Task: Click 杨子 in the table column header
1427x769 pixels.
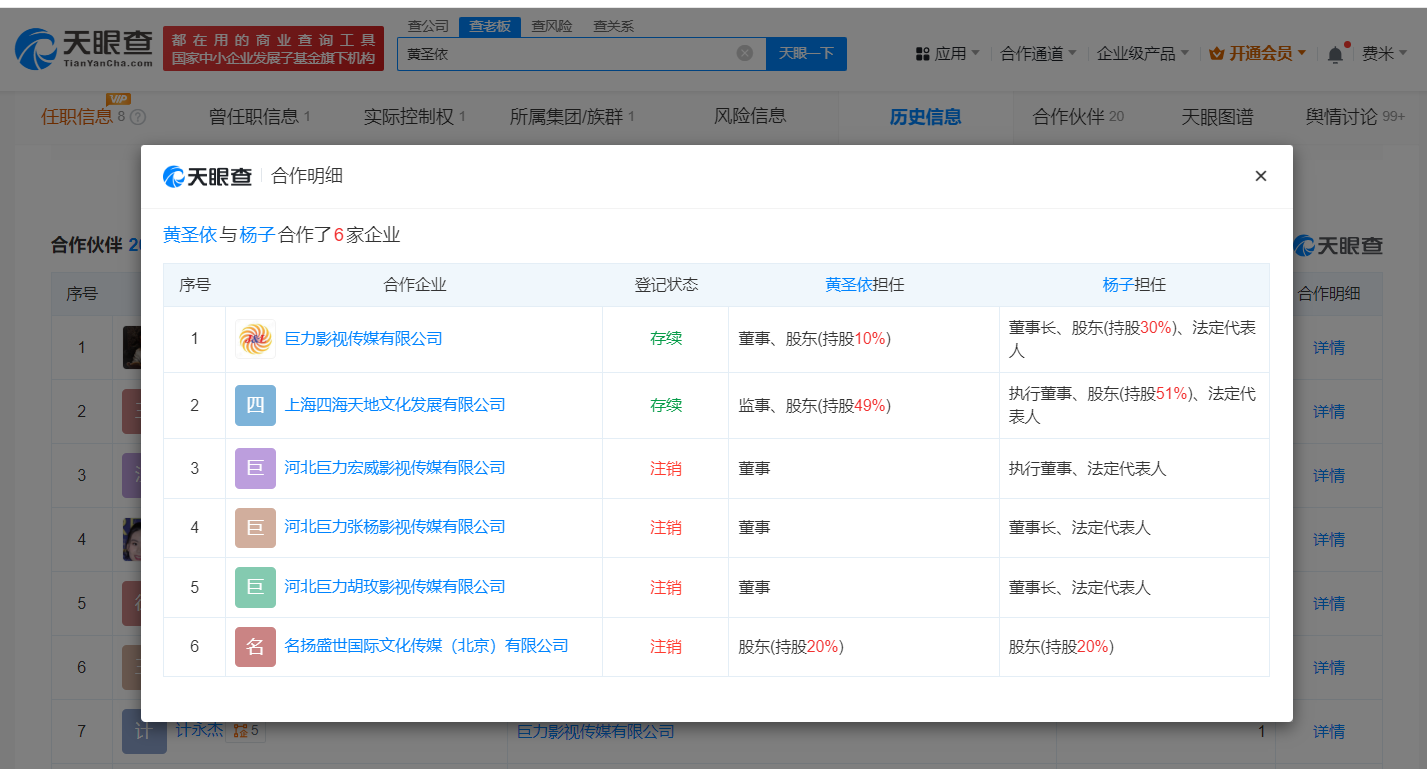Action: 1118,285
